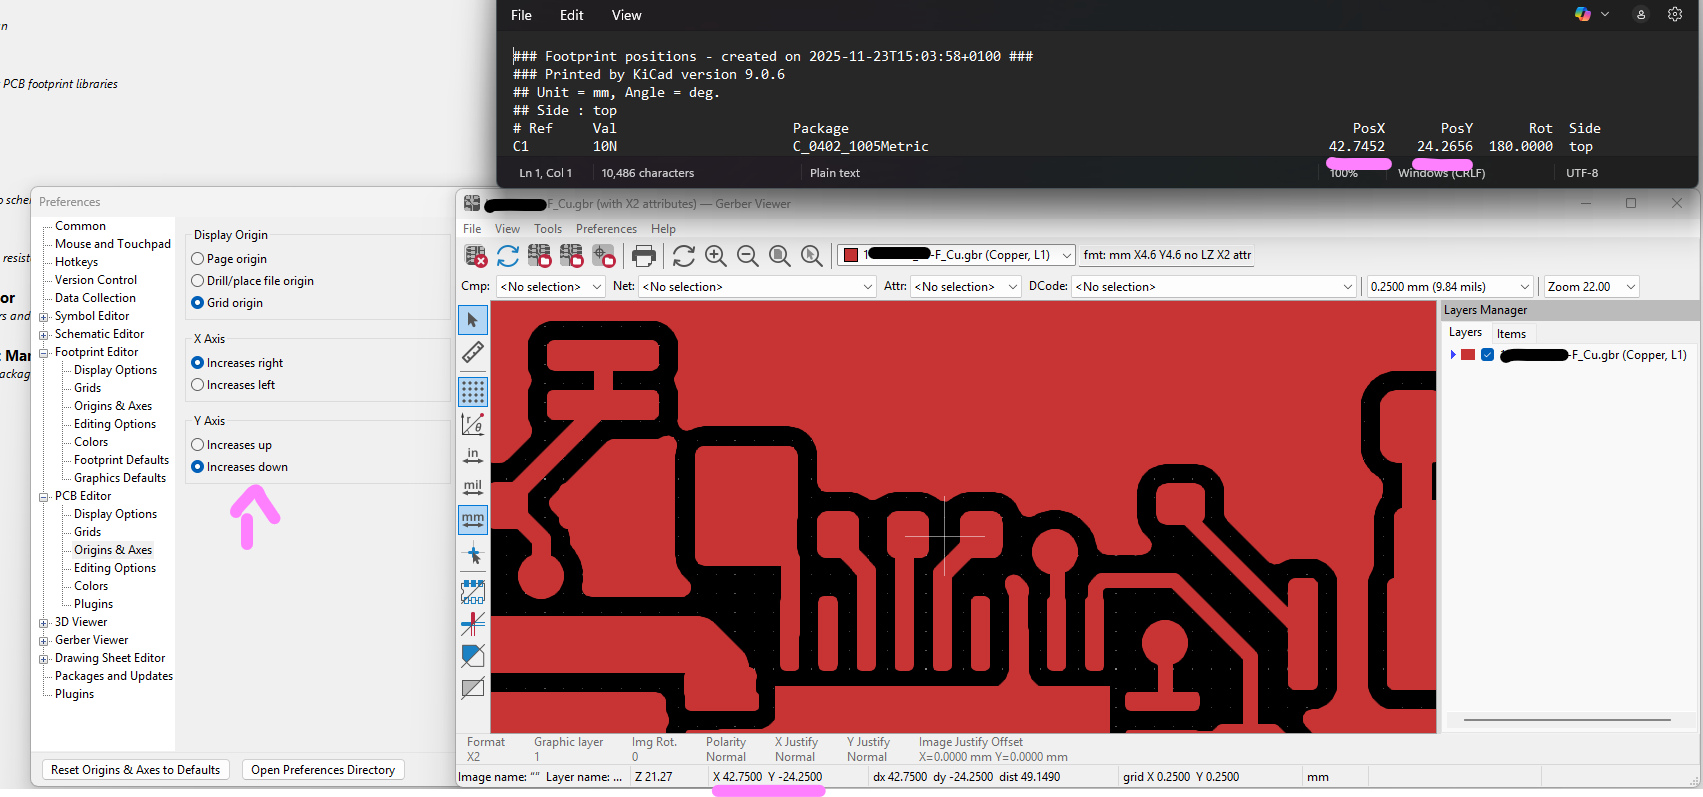The width and height of the screenshot is (1703, 797).
Task: Expand the Symbol Editor tree node
Action: tap(43, 317)
